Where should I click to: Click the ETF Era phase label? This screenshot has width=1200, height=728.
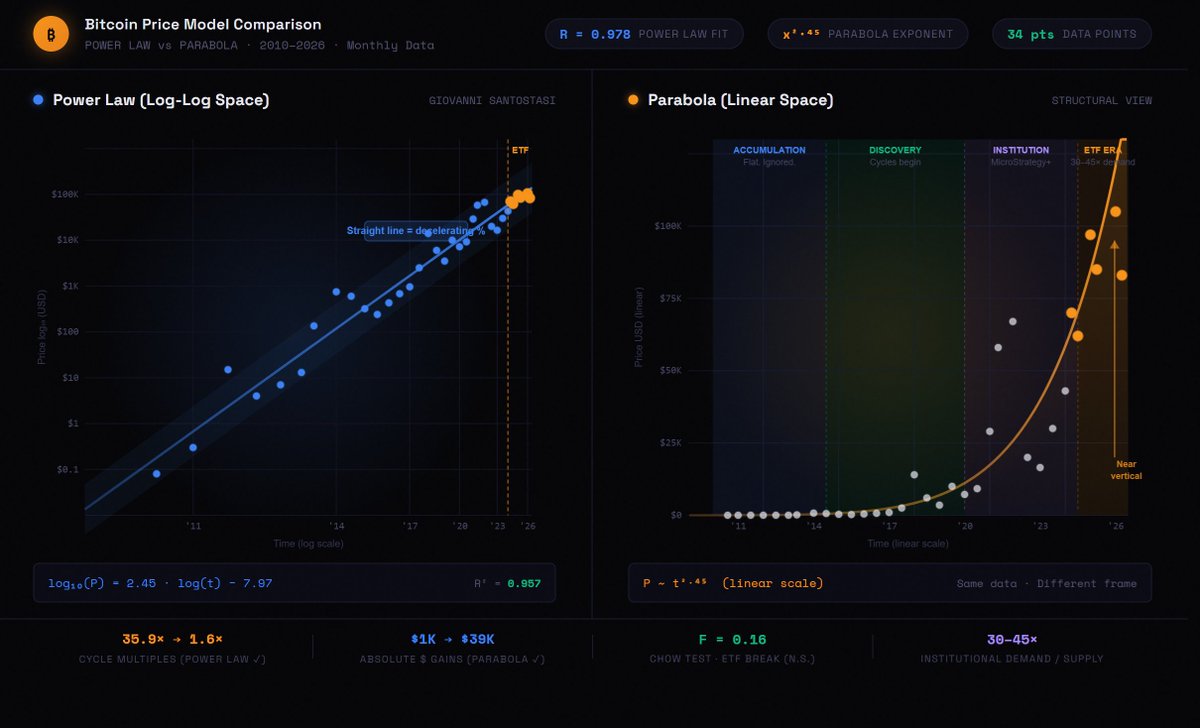point(1102,150)
